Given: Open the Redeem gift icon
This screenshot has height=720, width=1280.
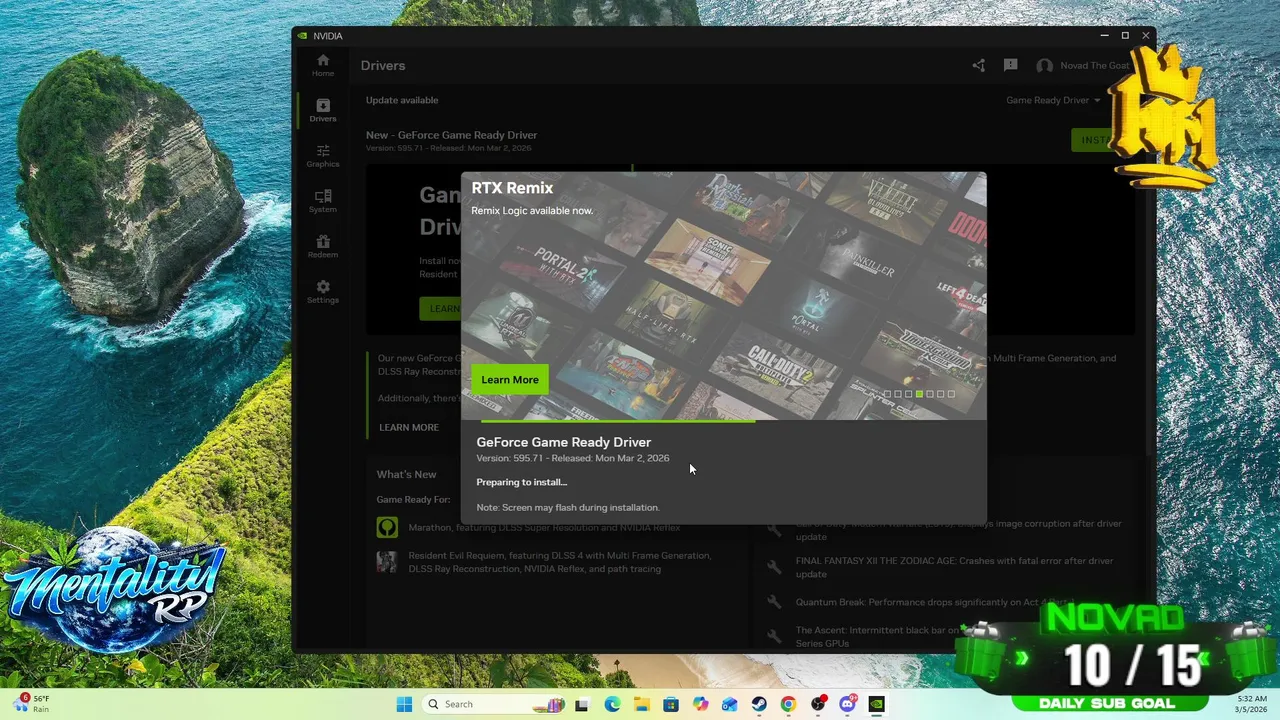Looking at the screenshot, I should [322, 246].
